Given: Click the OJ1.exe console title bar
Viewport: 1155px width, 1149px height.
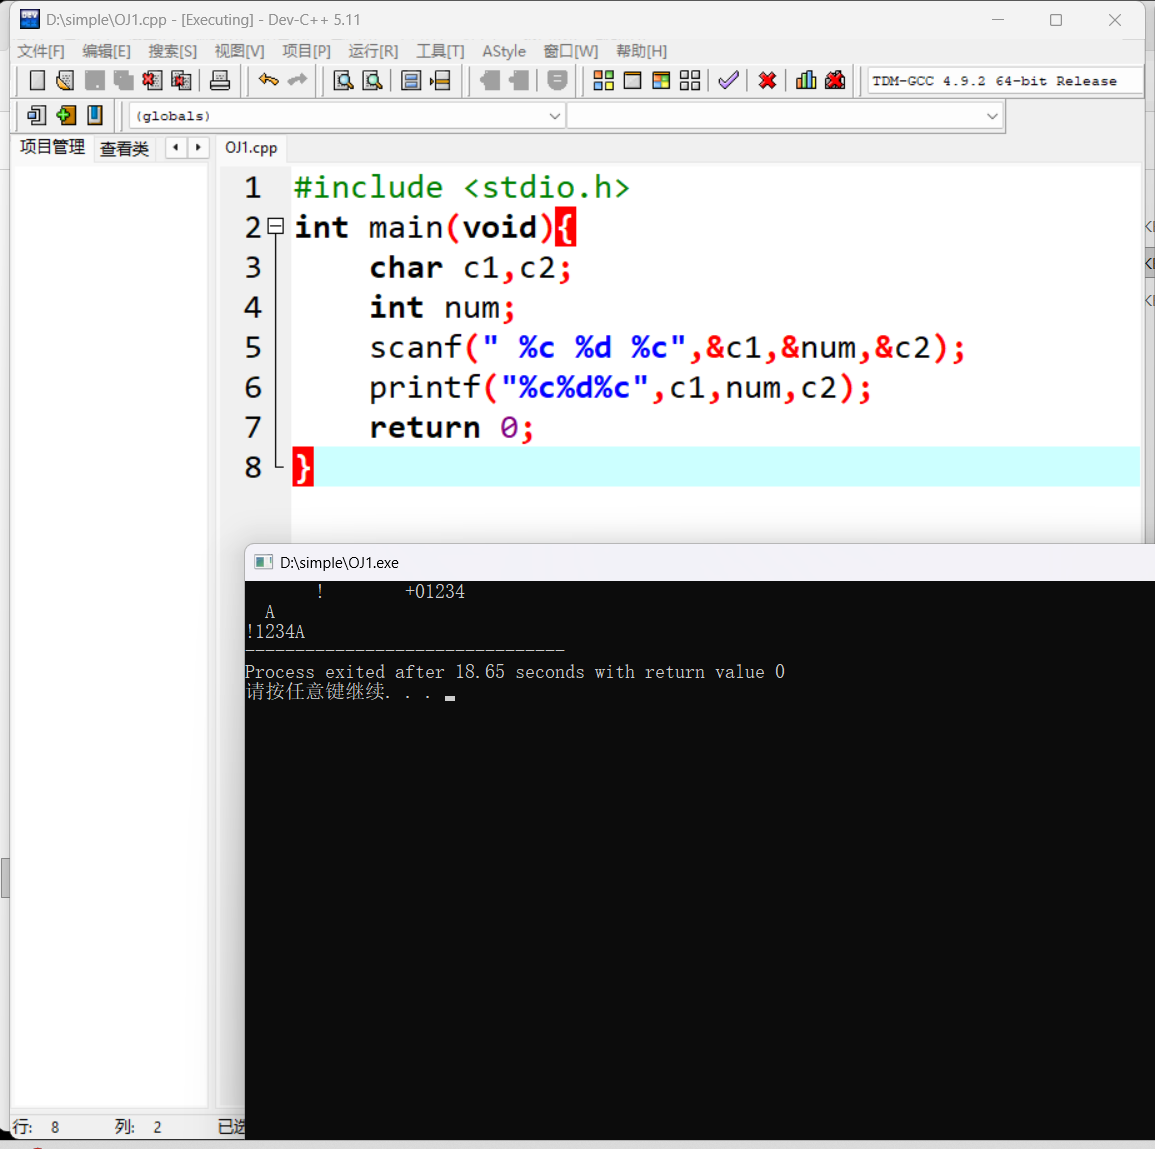Looking at the screenshot, I should point(700,563).
